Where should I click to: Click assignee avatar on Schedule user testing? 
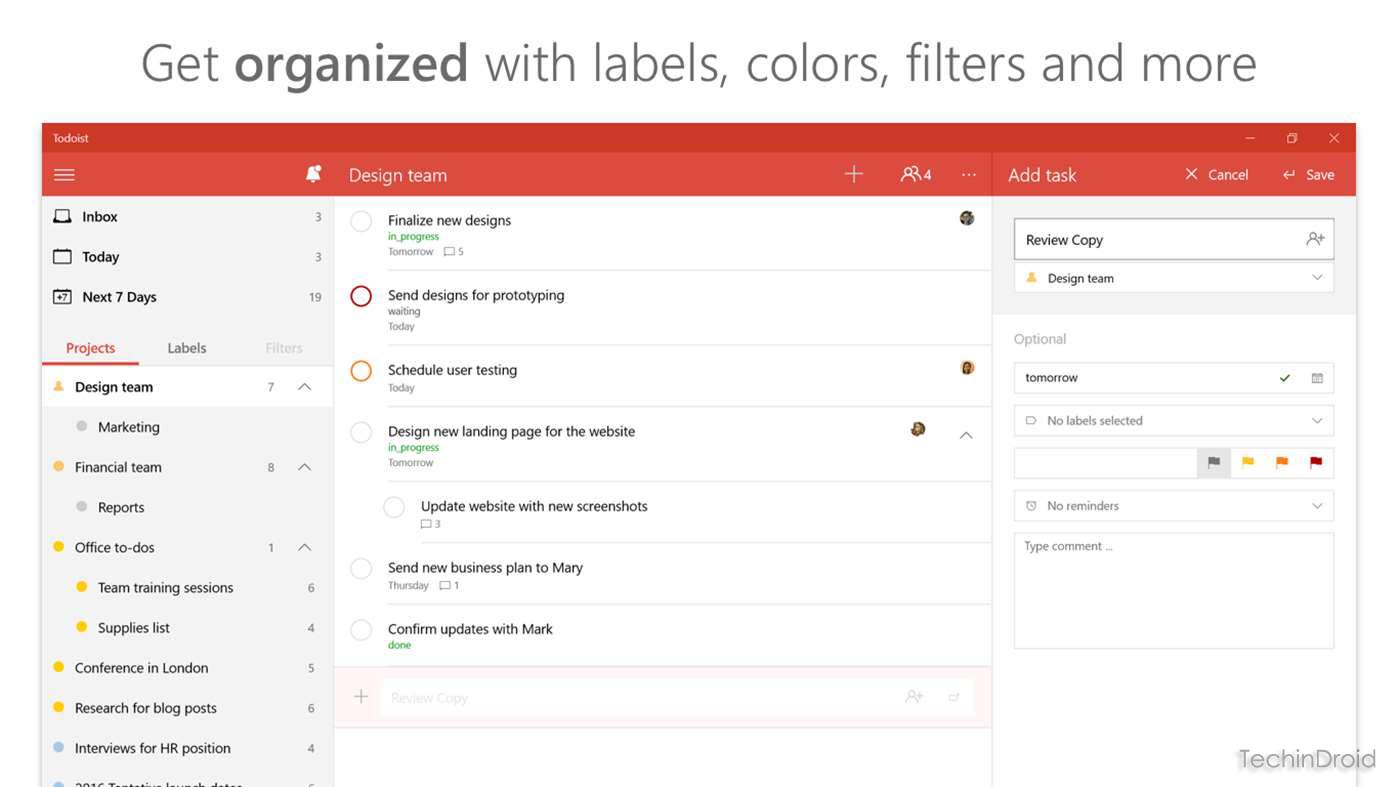point(967,368)
